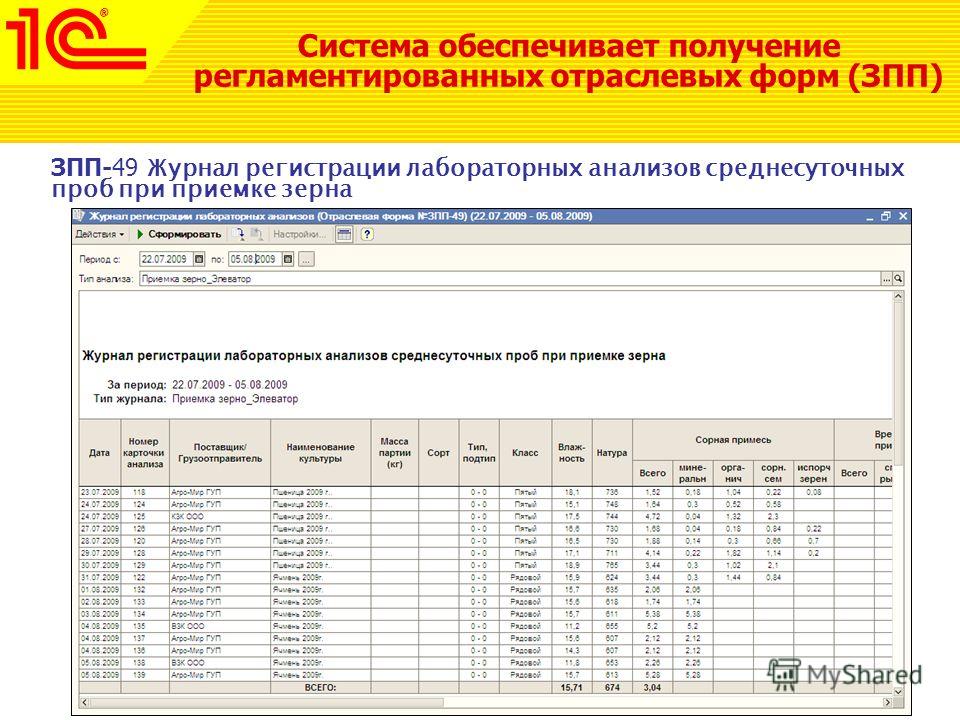Viewport: 960px width, 720px height.
Task: Click the ВСЕГО: totals label
Action: (320, 688)
